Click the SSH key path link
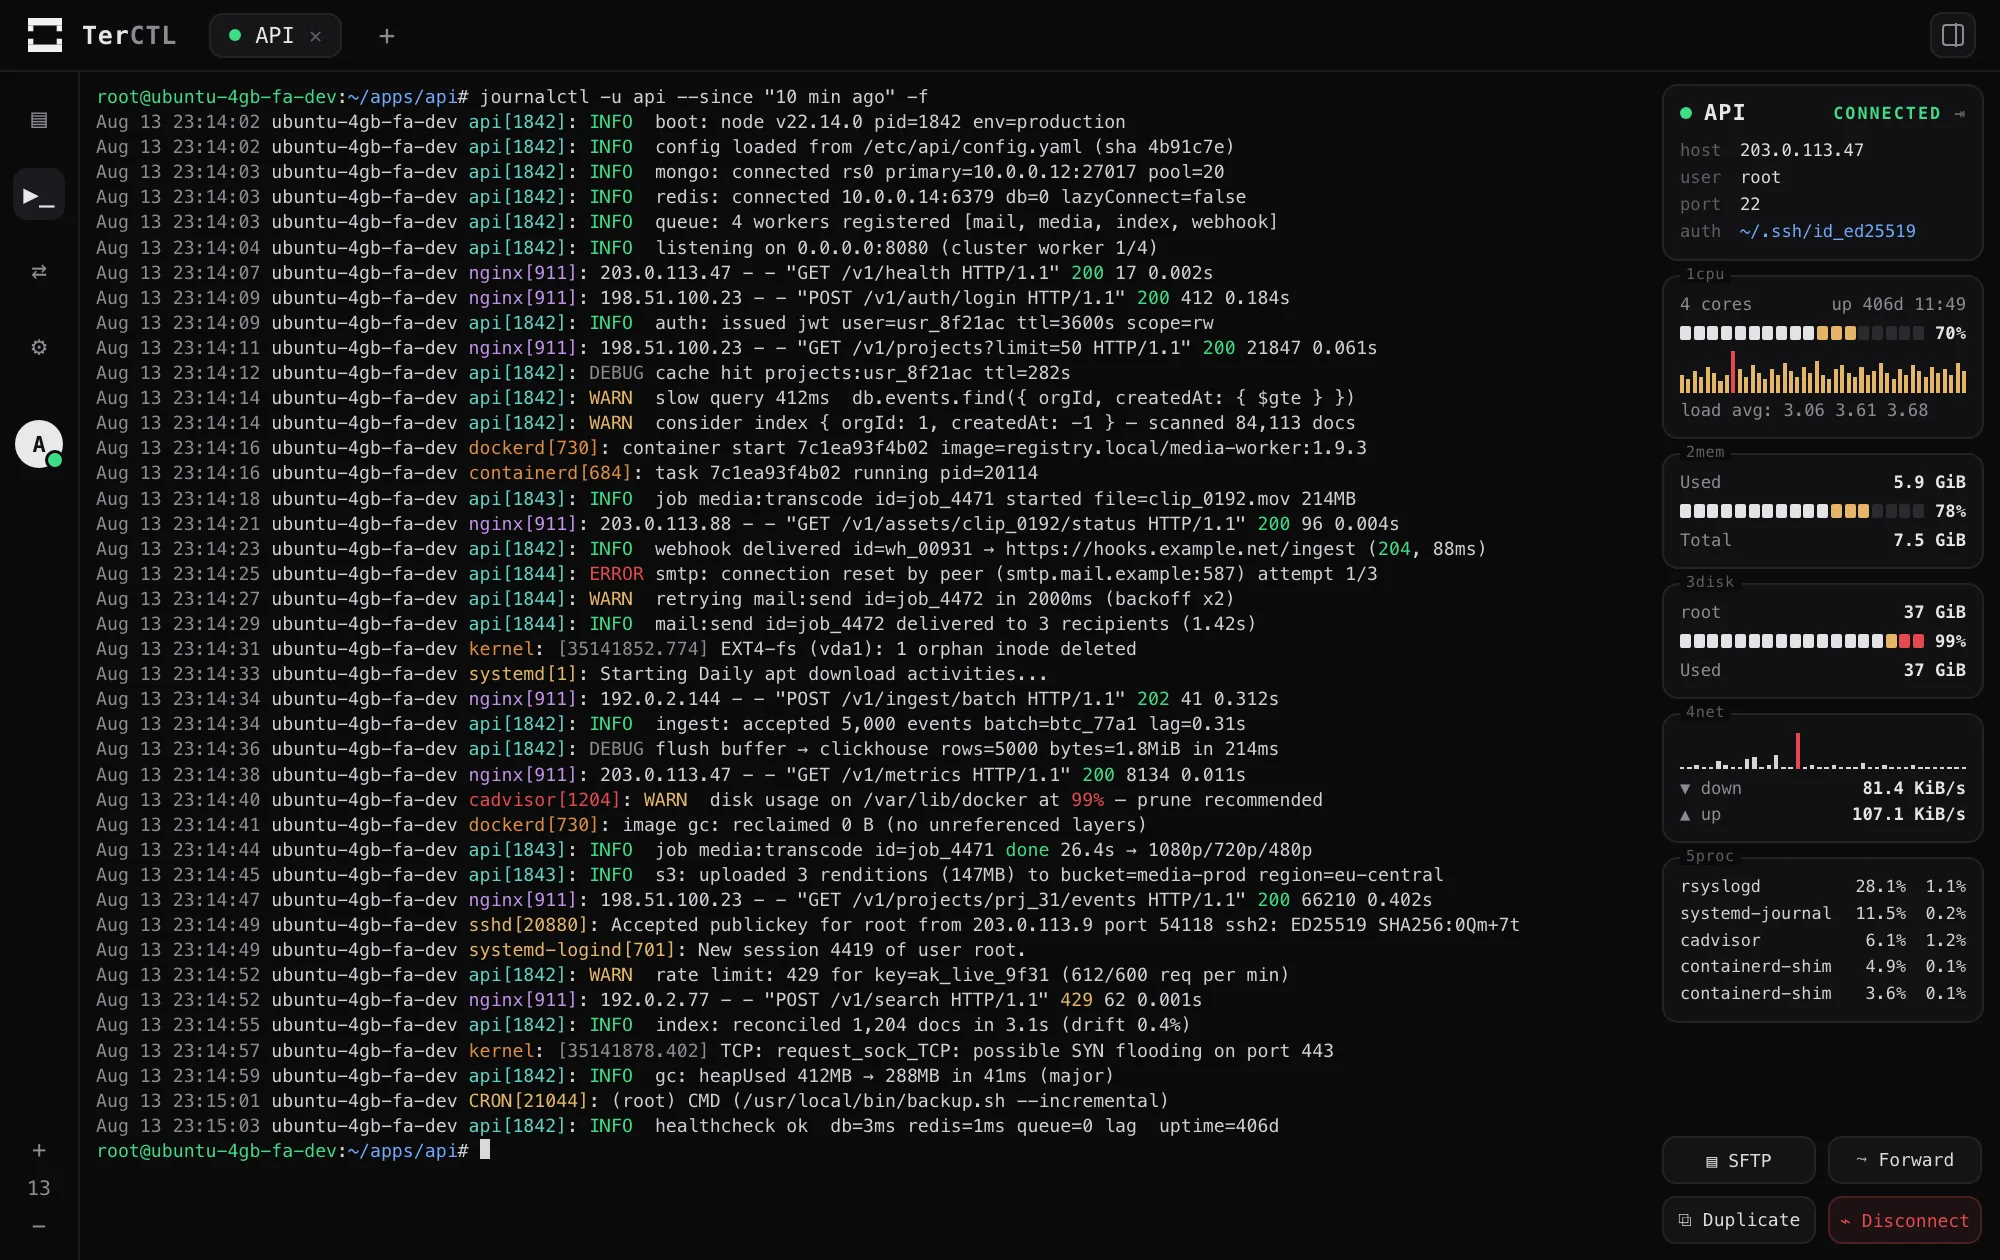 coord(1827,231)
